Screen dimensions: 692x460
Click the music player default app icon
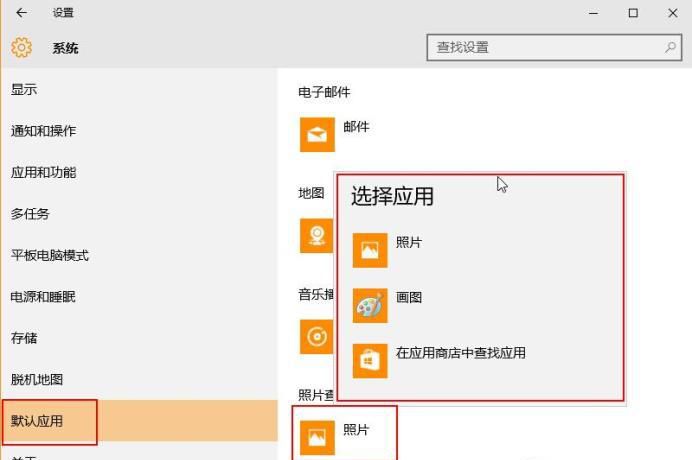pos(316,337)
